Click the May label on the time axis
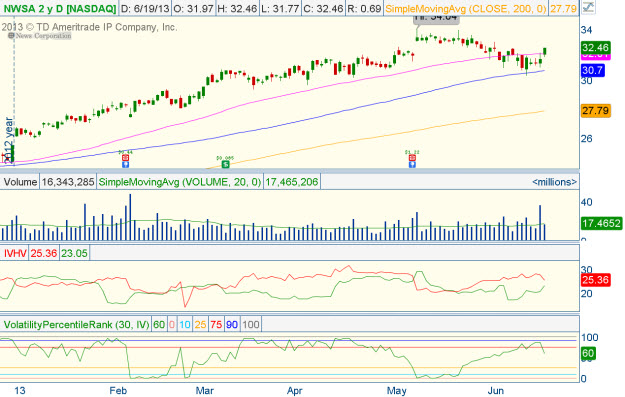 click(x=397, y=391)
